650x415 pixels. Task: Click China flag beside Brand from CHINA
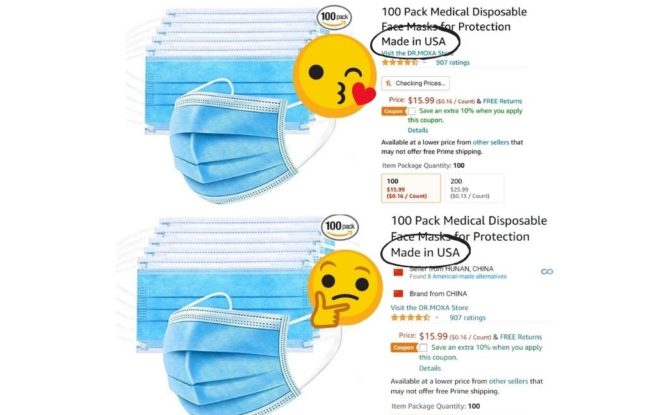(x=398, y=294)
